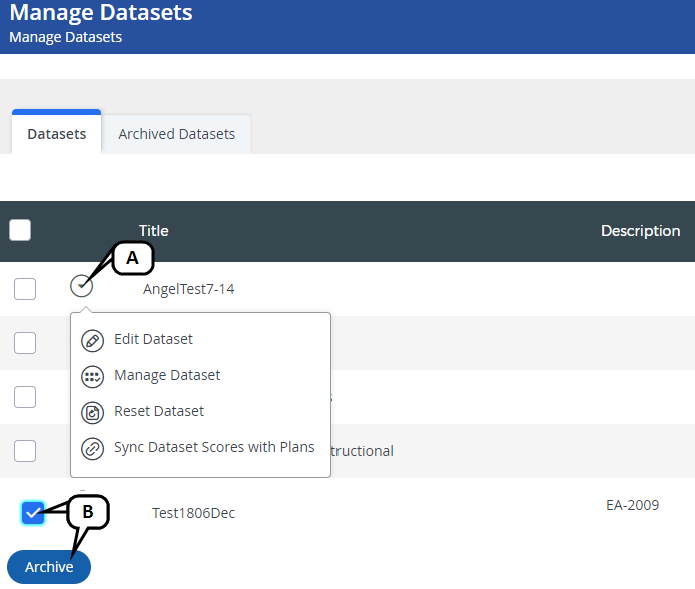The width and height of the screenshot is (695, 589).
Task: Click the chain-link icon for Sync Dataset Scores
Action: [x=92, y=448]
